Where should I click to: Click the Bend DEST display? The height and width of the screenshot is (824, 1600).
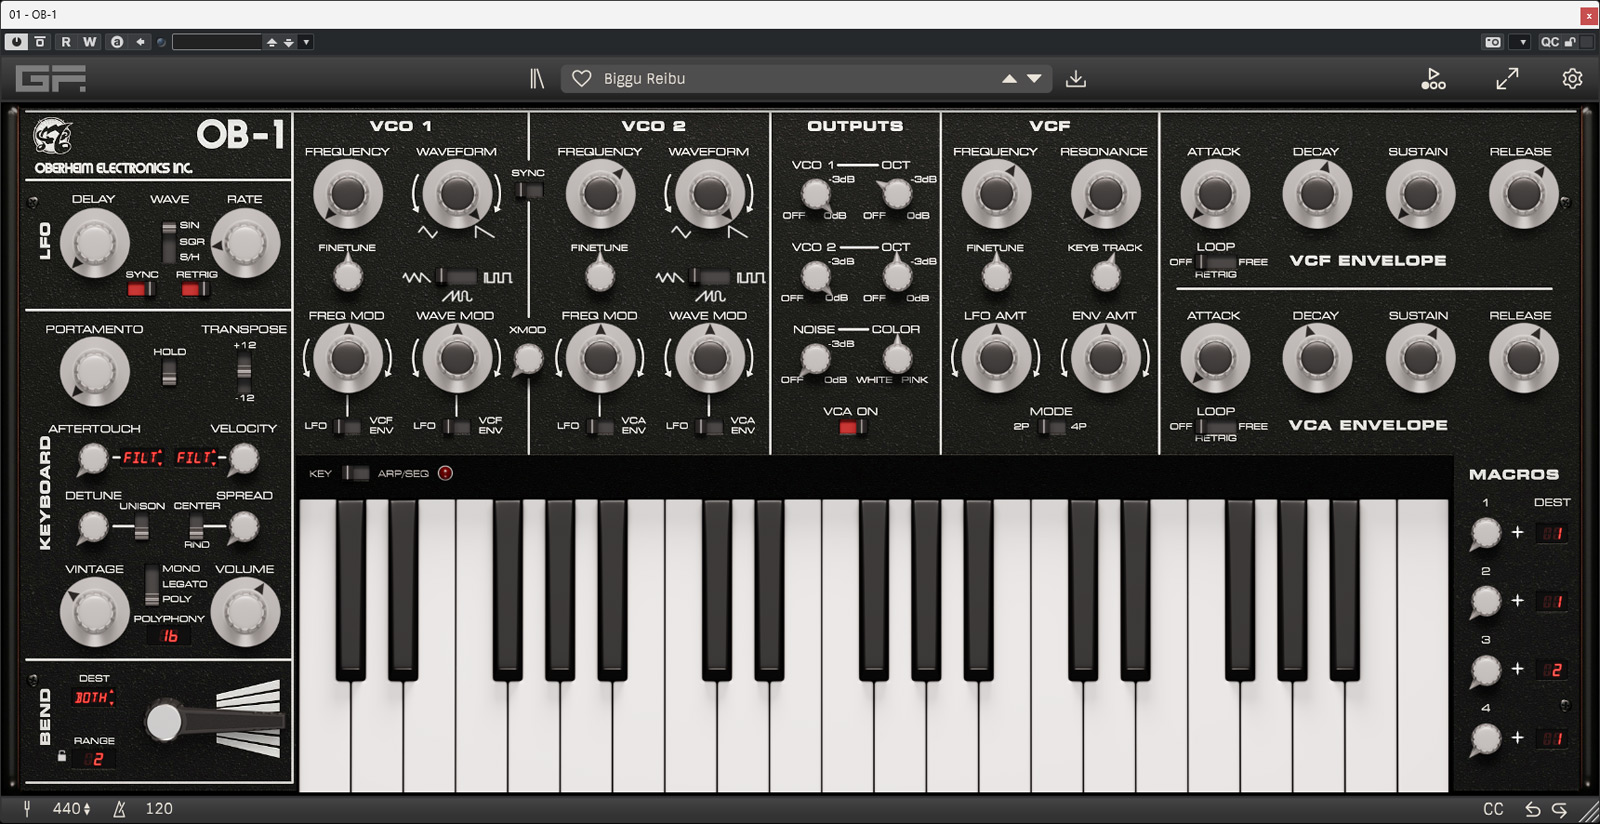pyautogui.click(x=94, y=698)
